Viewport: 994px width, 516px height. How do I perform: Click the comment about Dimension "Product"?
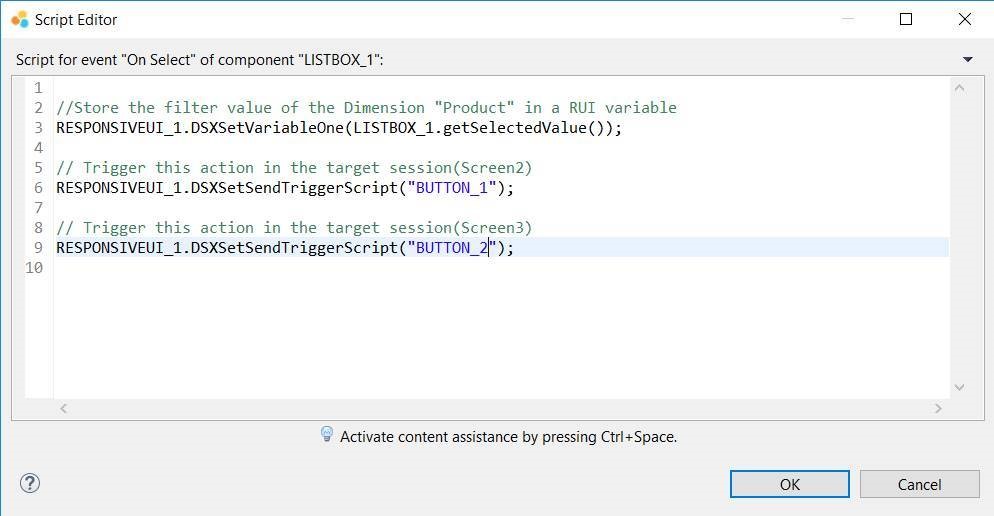point(366,108)
